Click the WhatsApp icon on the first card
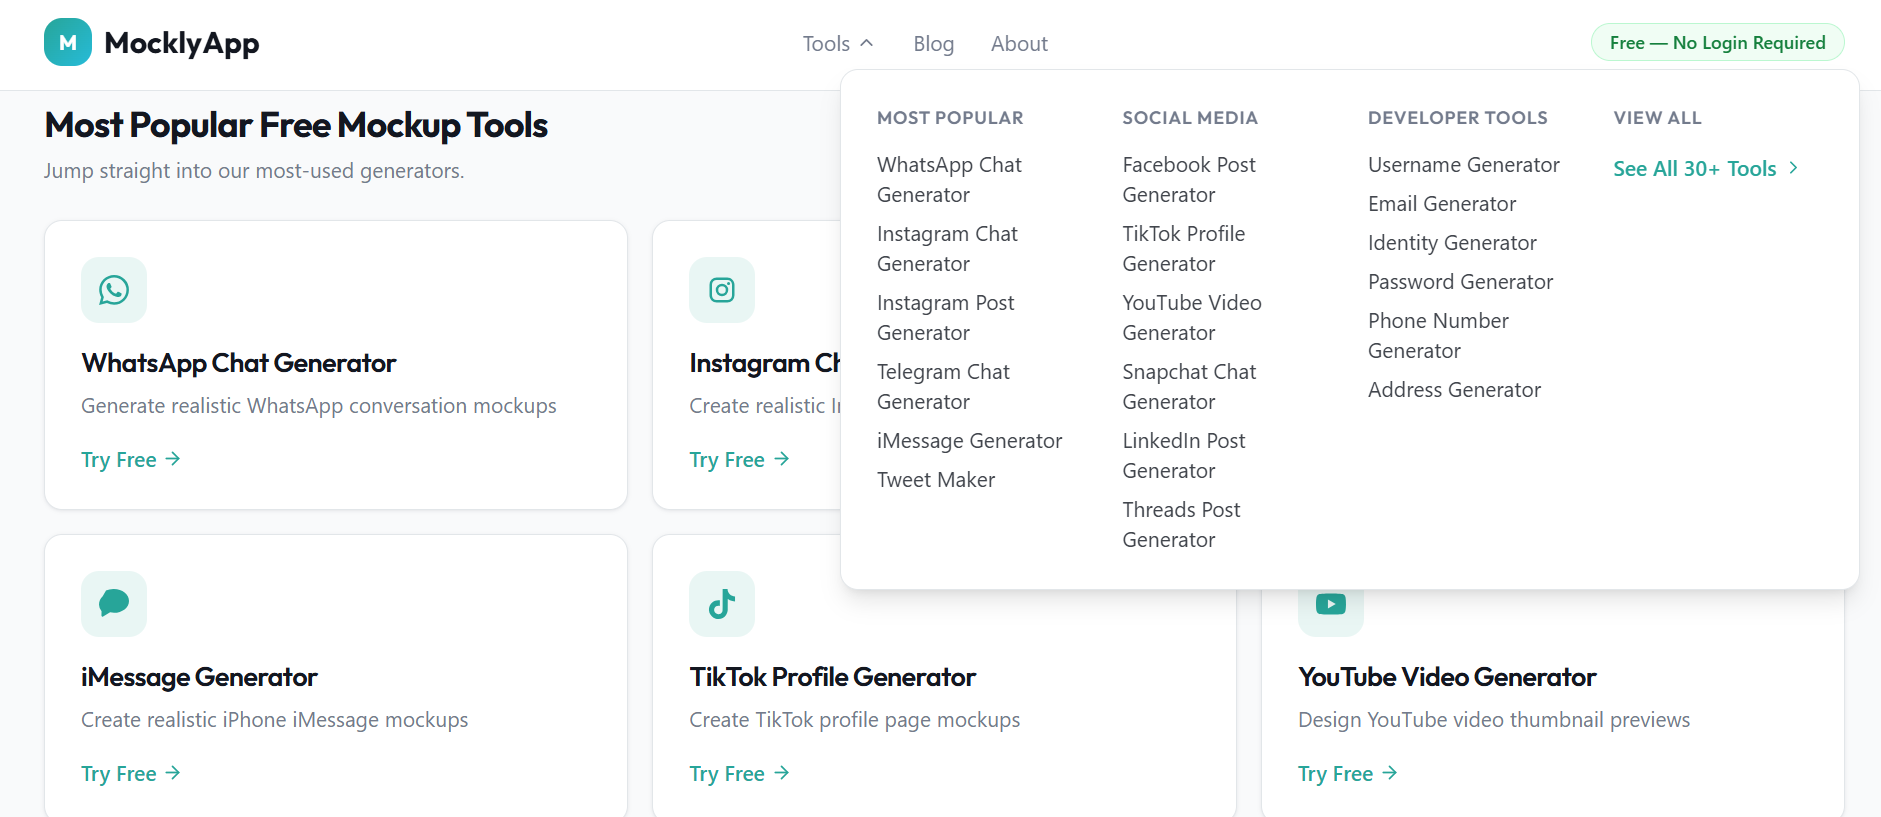Image resolution: width=1881 pixels, height=817 pixels. pyautogui.click(x=113, y=290)
